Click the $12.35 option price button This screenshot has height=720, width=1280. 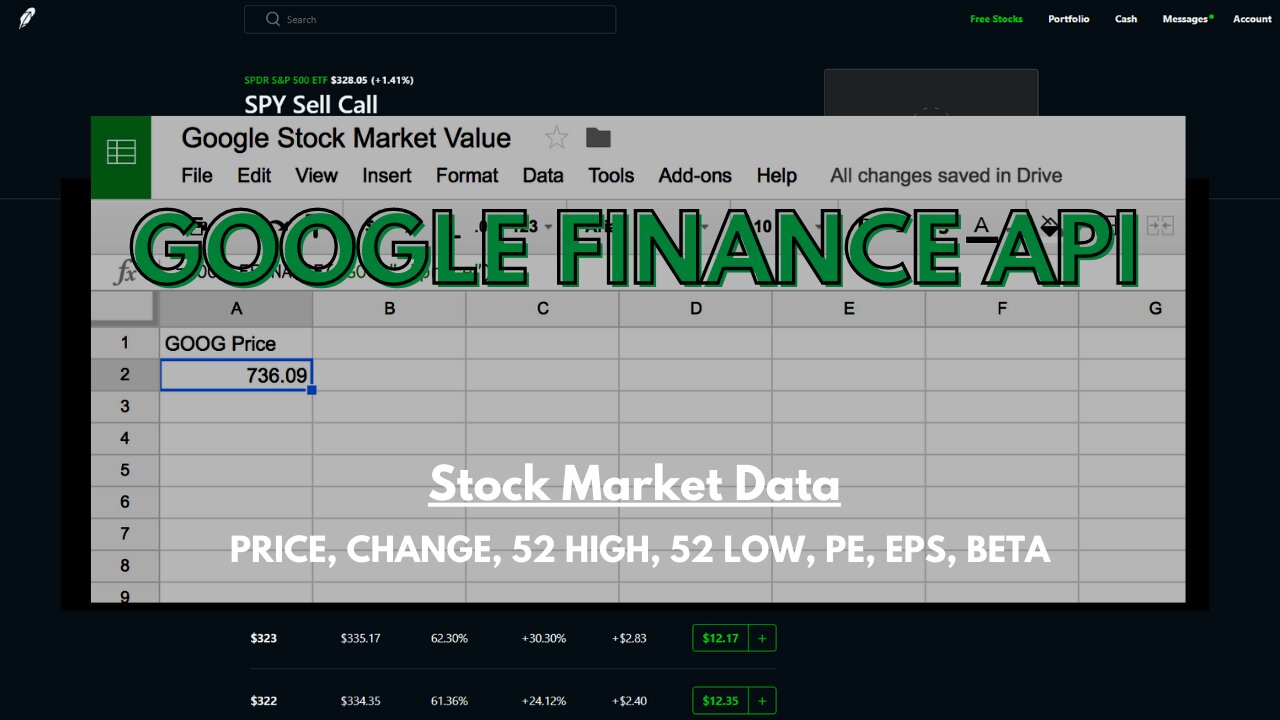[x=721, y=701]
